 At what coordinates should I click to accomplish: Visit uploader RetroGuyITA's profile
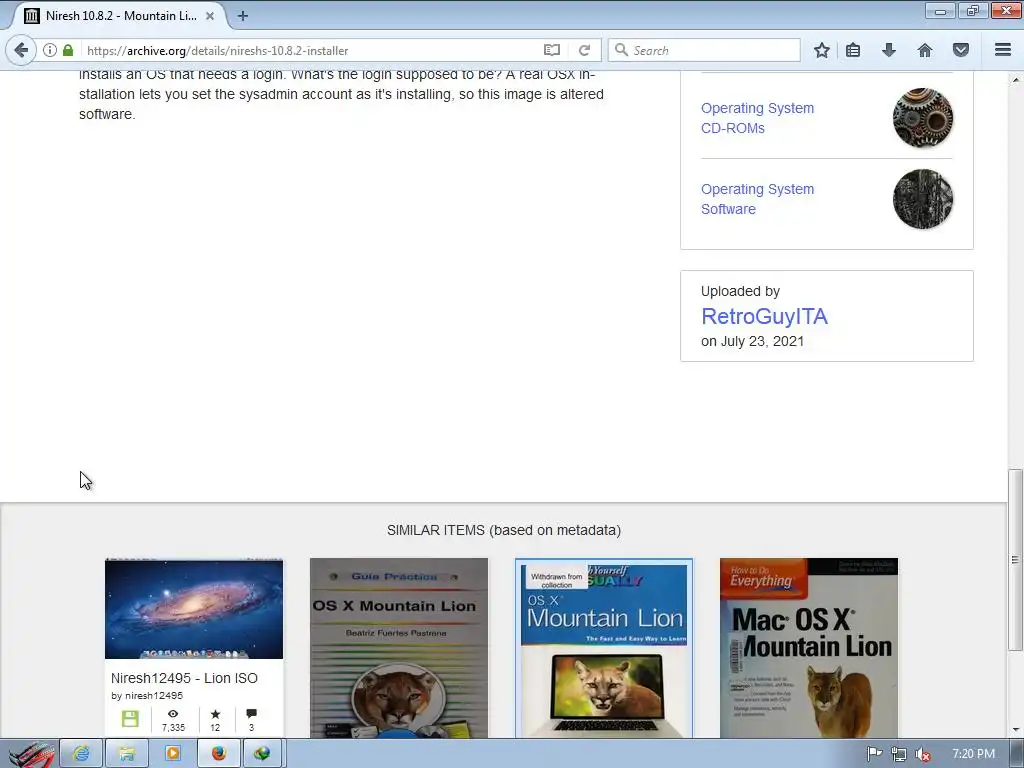764,316
